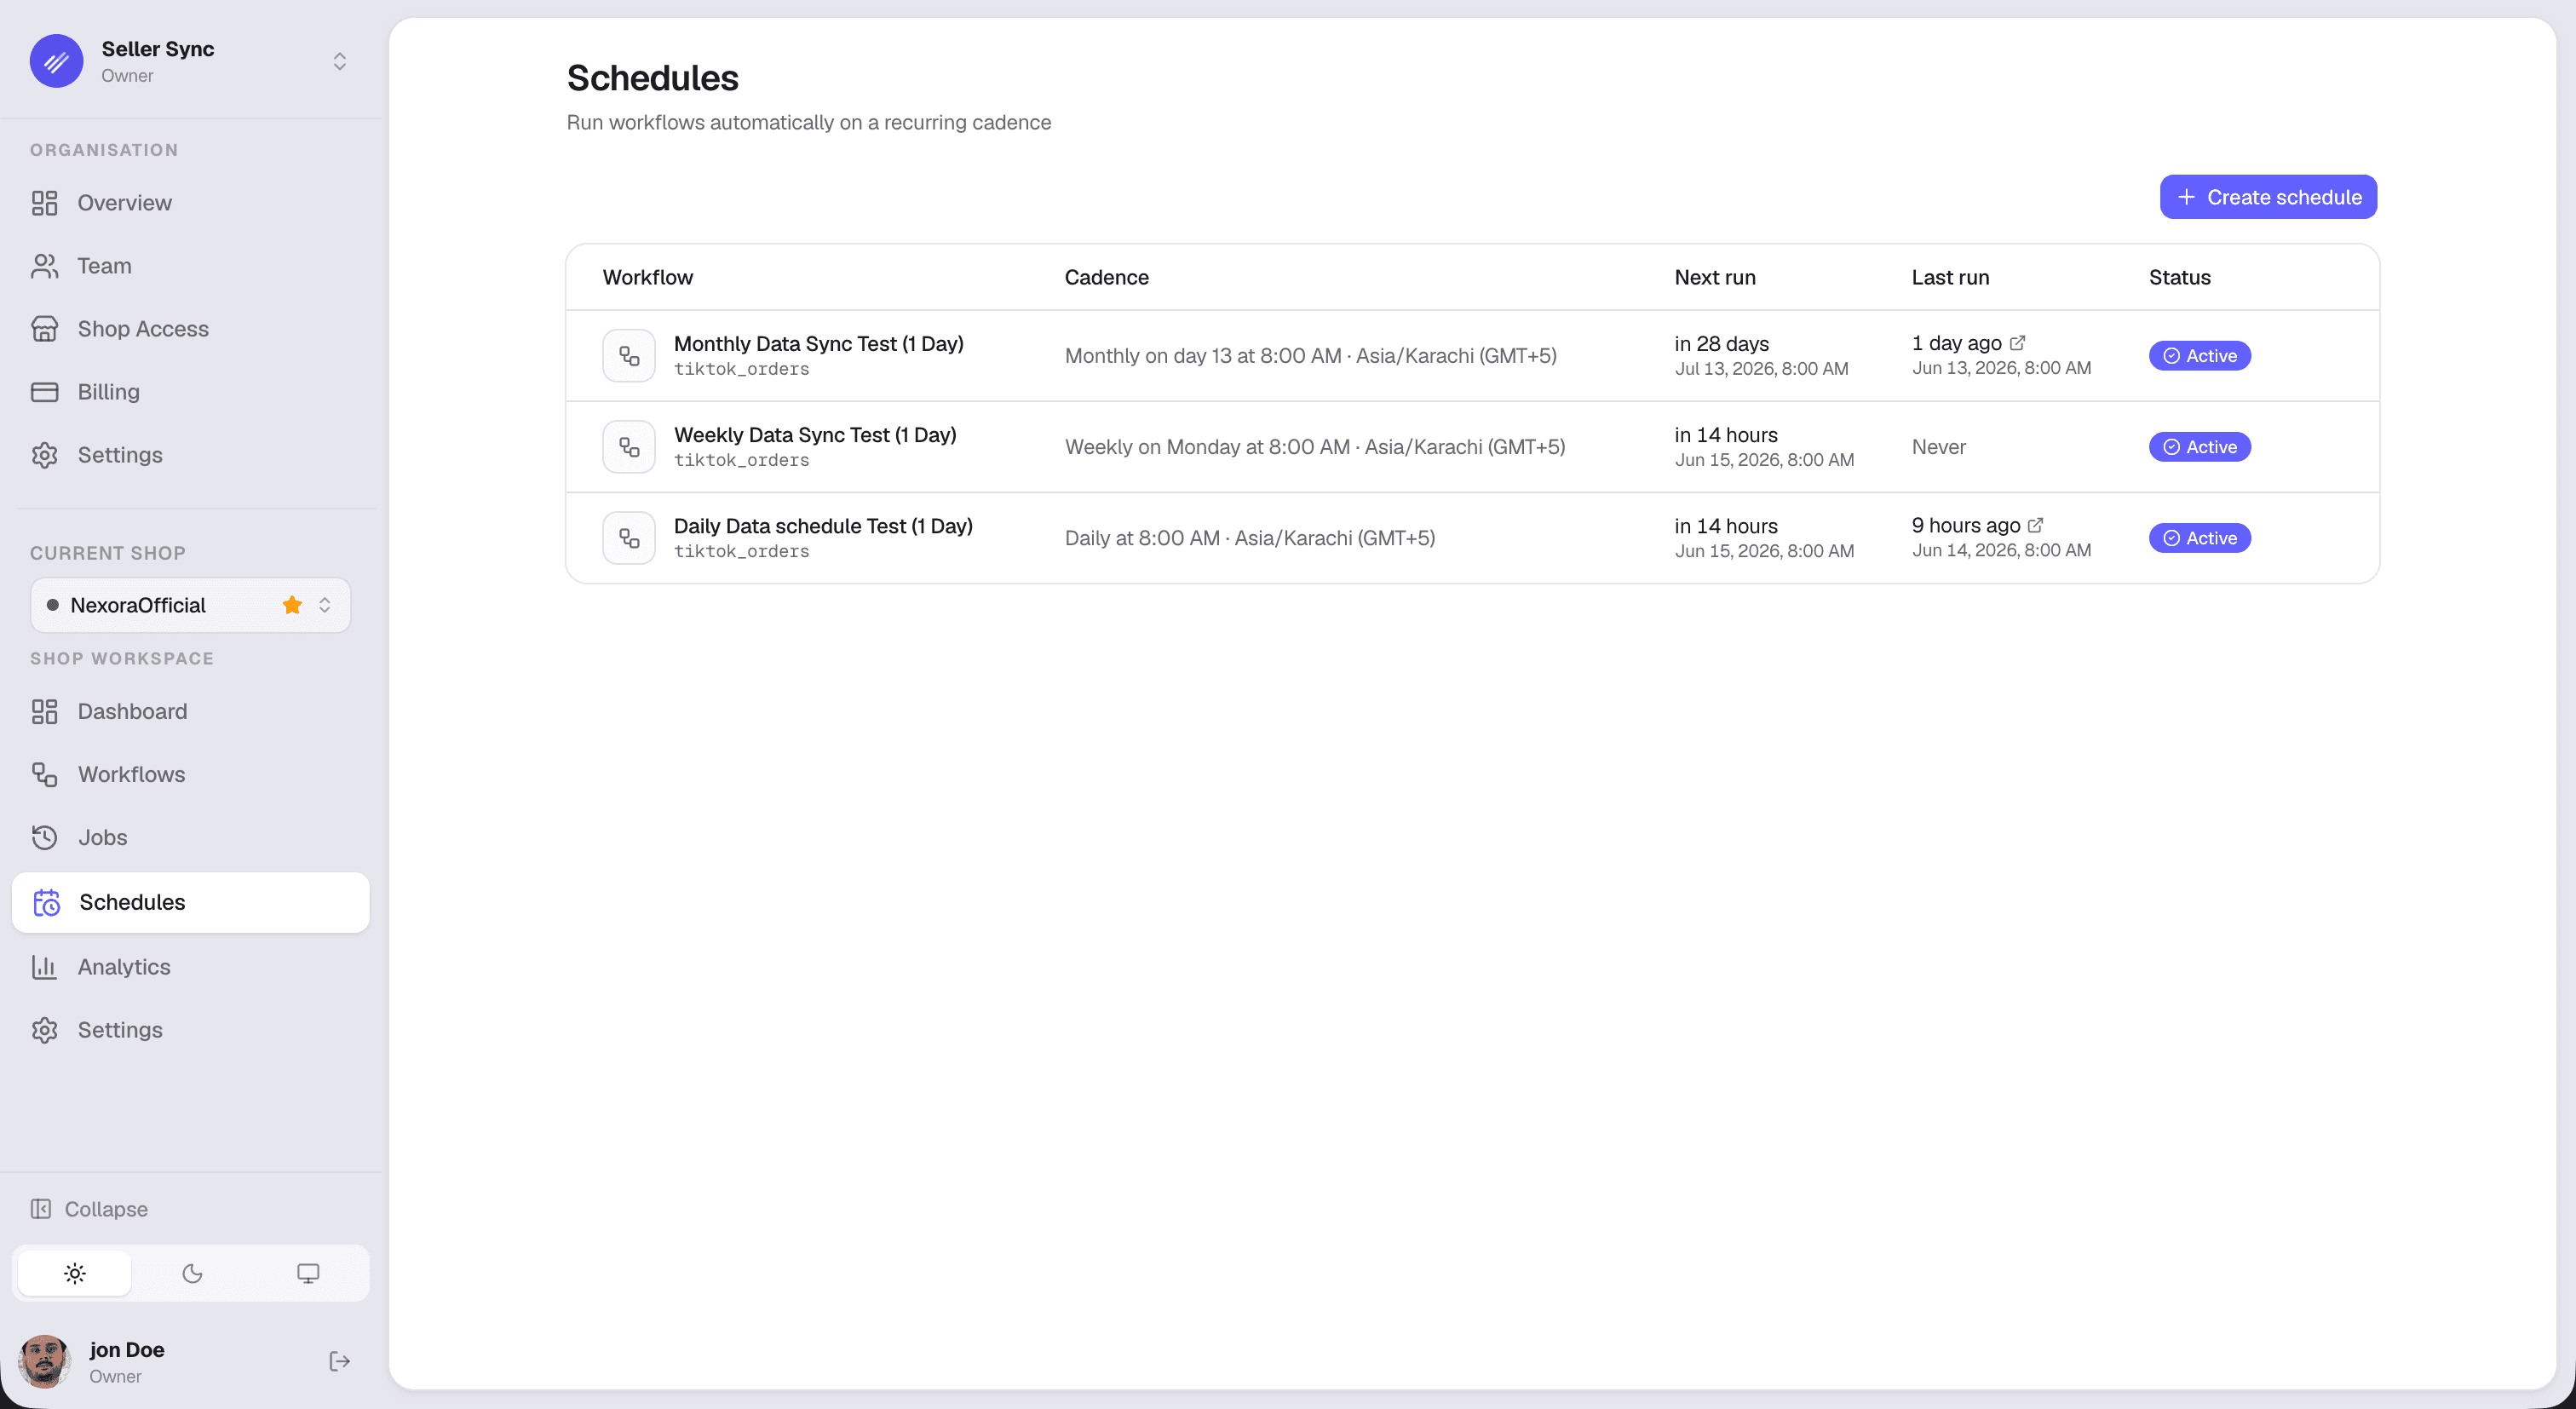Click the Collapse panel icon
This screenshot has height=1409, width=2576.
(40, 1209)
